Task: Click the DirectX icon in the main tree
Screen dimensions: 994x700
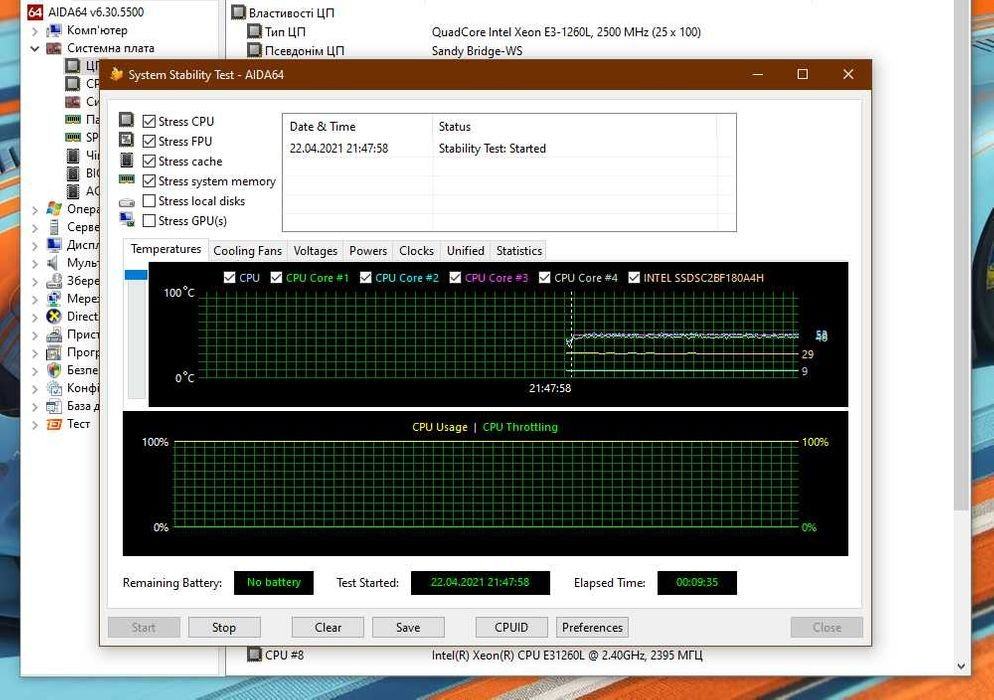Action: (55, 316)
